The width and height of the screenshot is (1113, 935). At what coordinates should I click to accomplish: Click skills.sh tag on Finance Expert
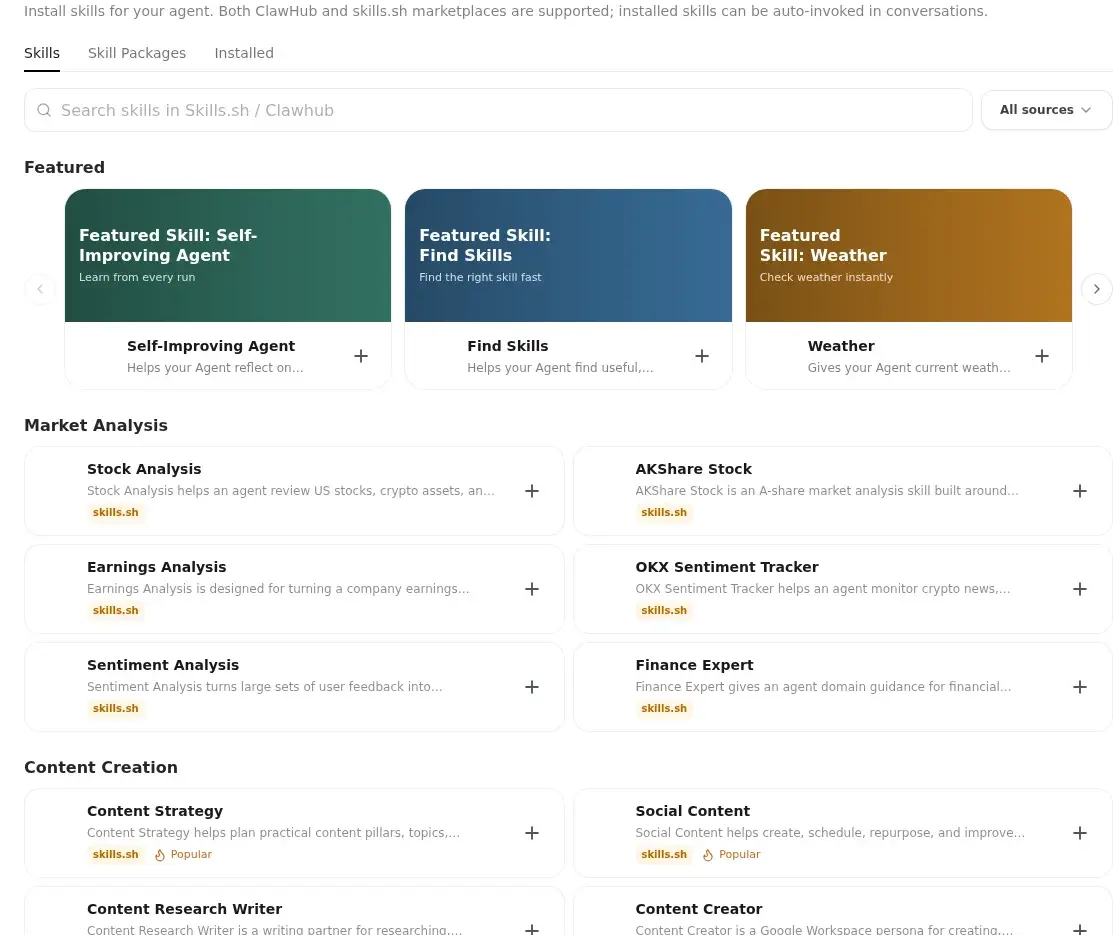(664, 709)
